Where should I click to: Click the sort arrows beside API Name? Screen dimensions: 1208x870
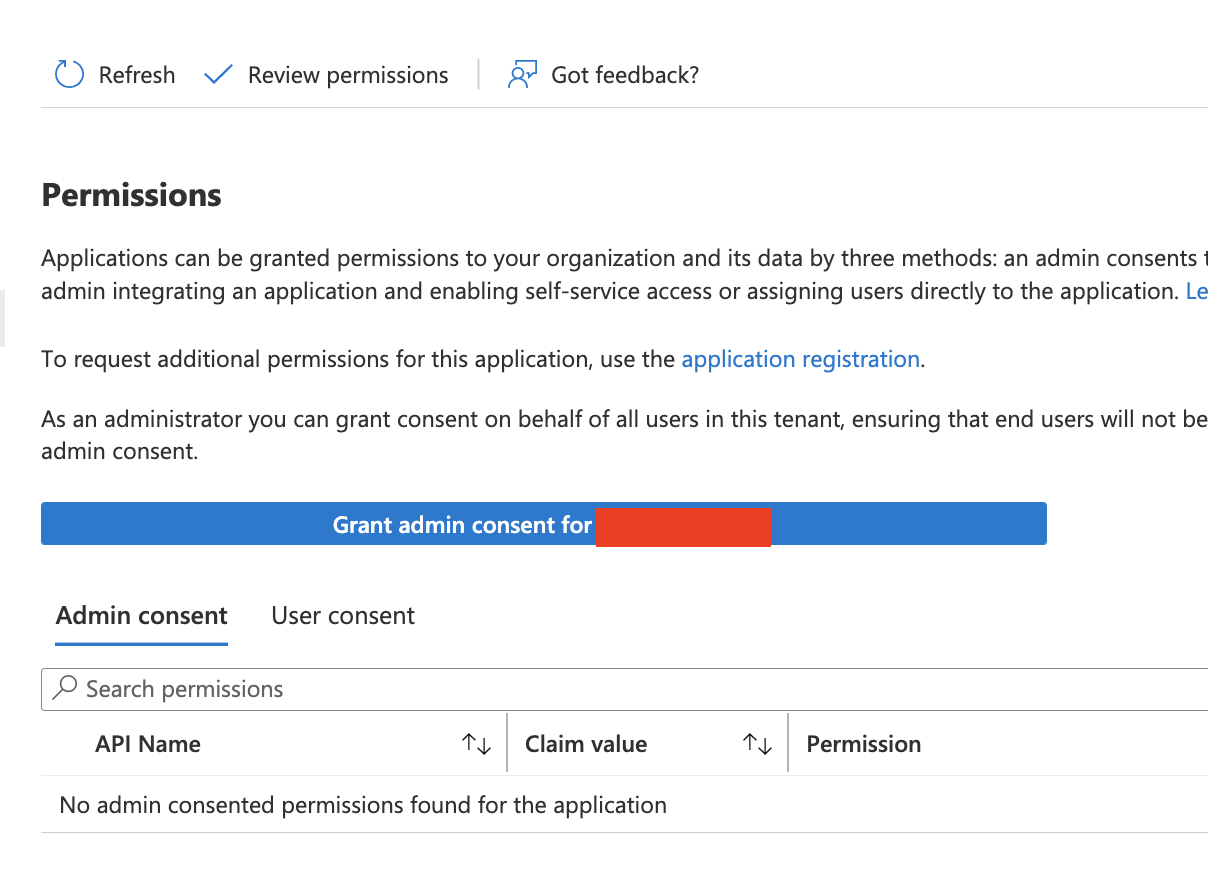click(x=476, y=744)
